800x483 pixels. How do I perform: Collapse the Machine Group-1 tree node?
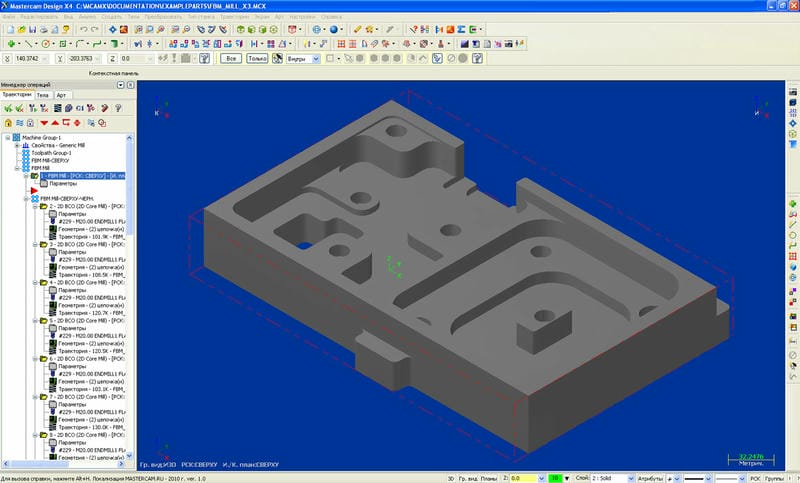pos(8,138)
